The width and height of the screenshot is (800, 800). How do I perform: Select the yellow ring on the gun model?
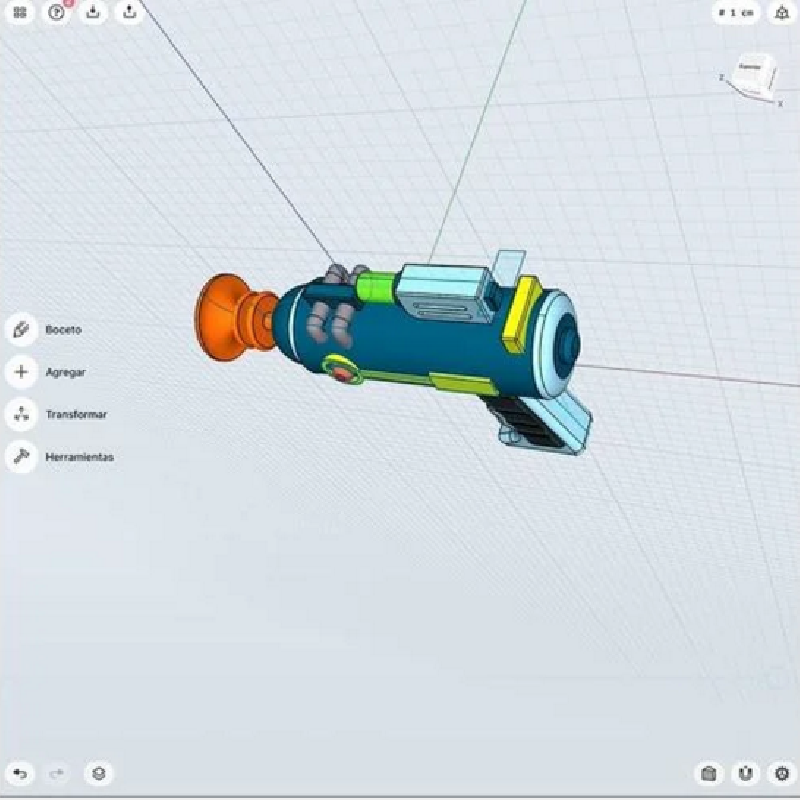point(521,313)
